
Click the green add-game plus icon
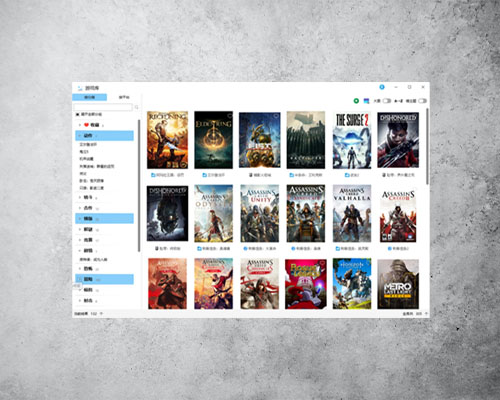[356, 101]
